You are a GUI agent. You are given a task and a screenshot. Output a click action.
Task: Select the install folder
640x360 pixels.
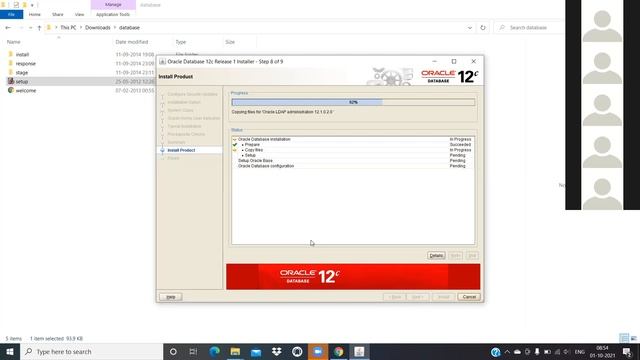click(x=22, y=54)
